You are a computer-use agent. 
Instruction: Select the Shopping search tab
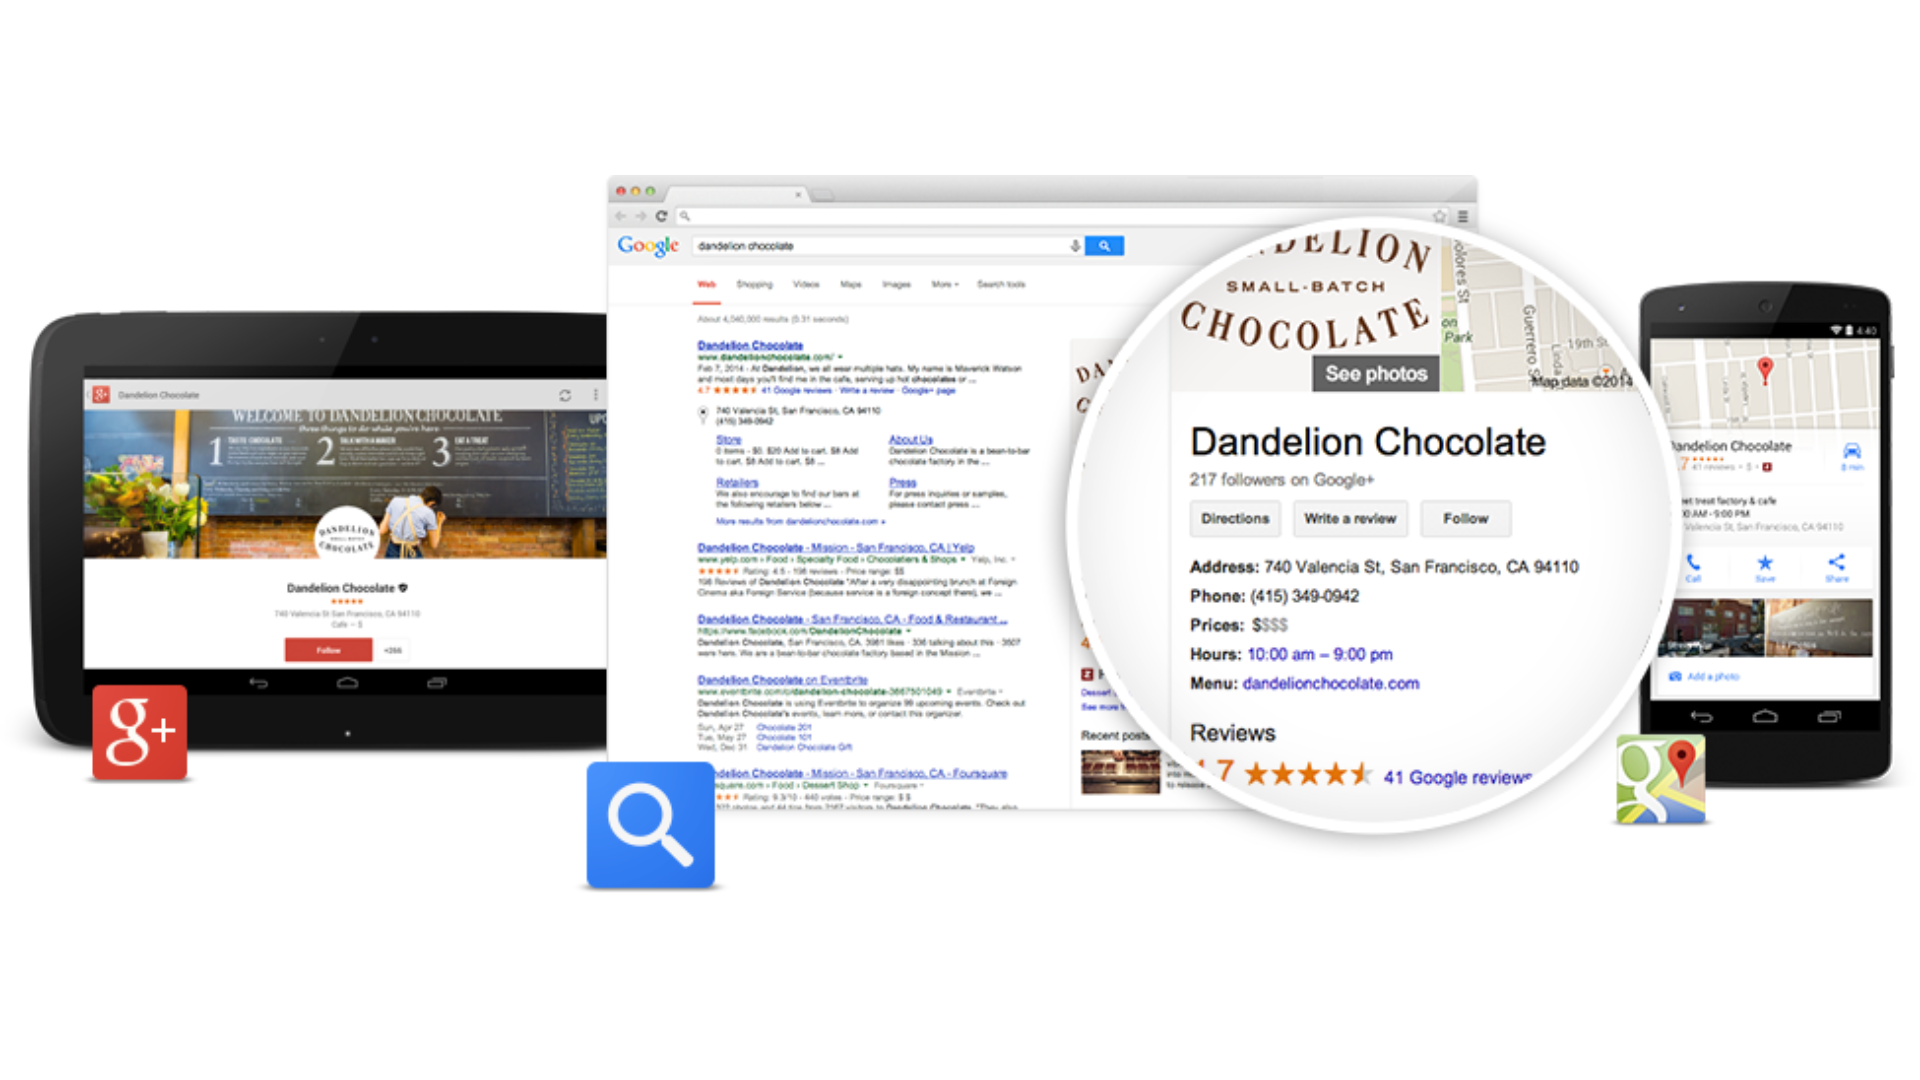tap(755, 285)
